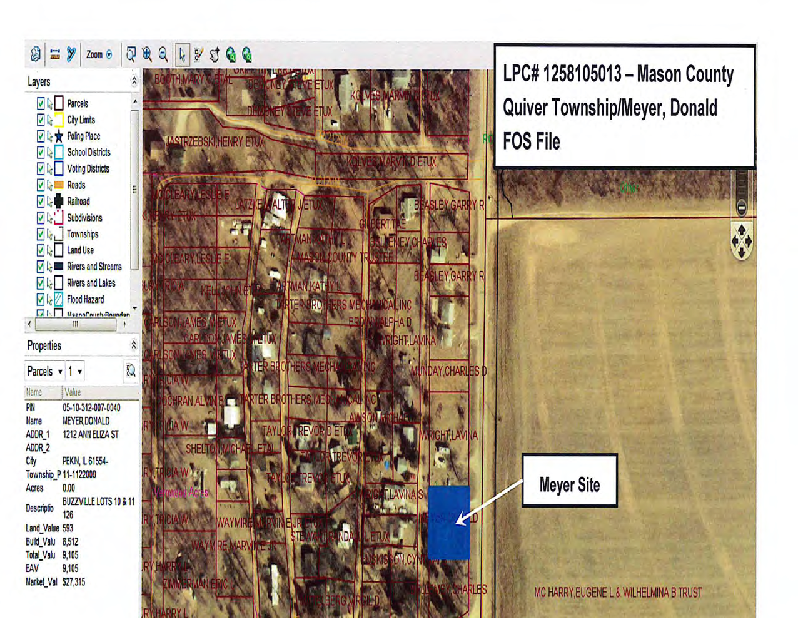Select the School Districts layer name
The height and width of the screenshot is (618, 800).
[x=89, y=152]
